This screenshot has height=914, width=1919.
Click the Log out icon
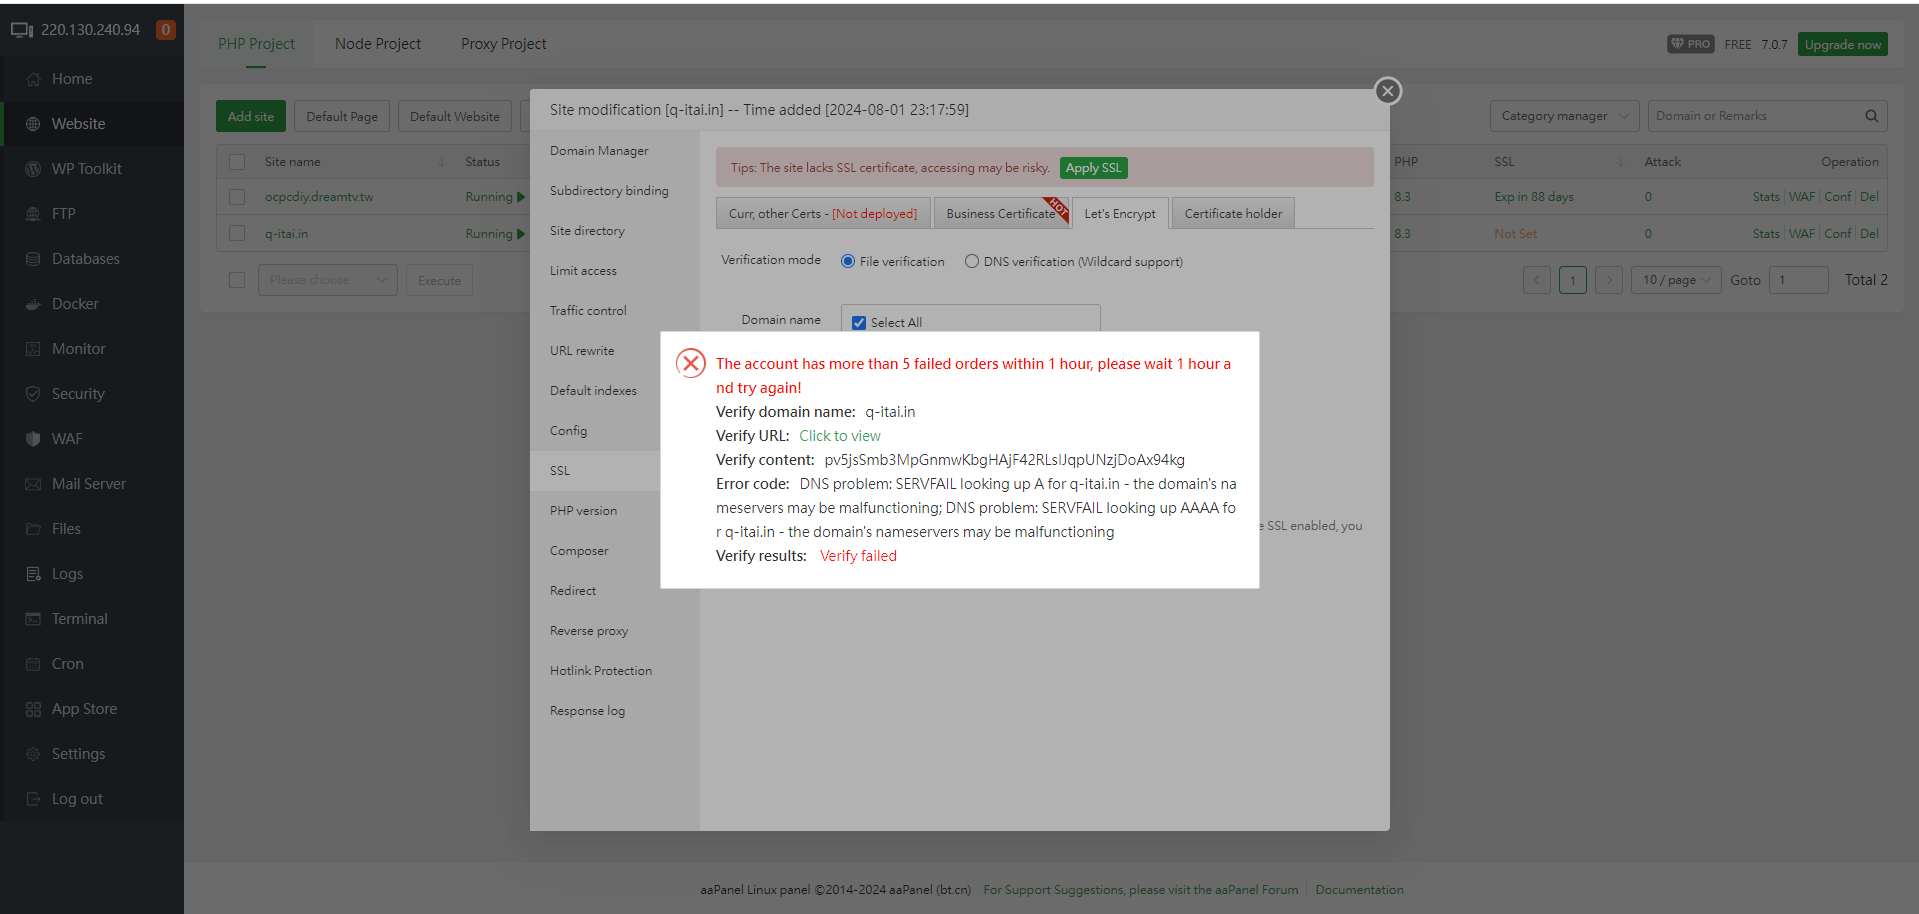33,799
